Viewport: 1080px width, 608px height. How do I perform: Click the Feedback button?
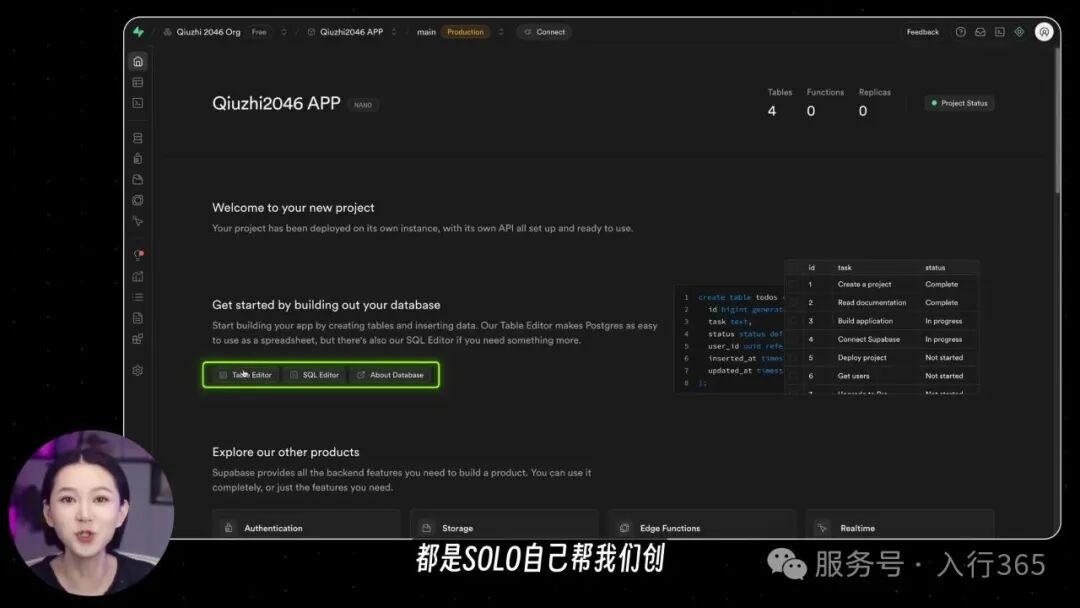(x=922, y=32)
